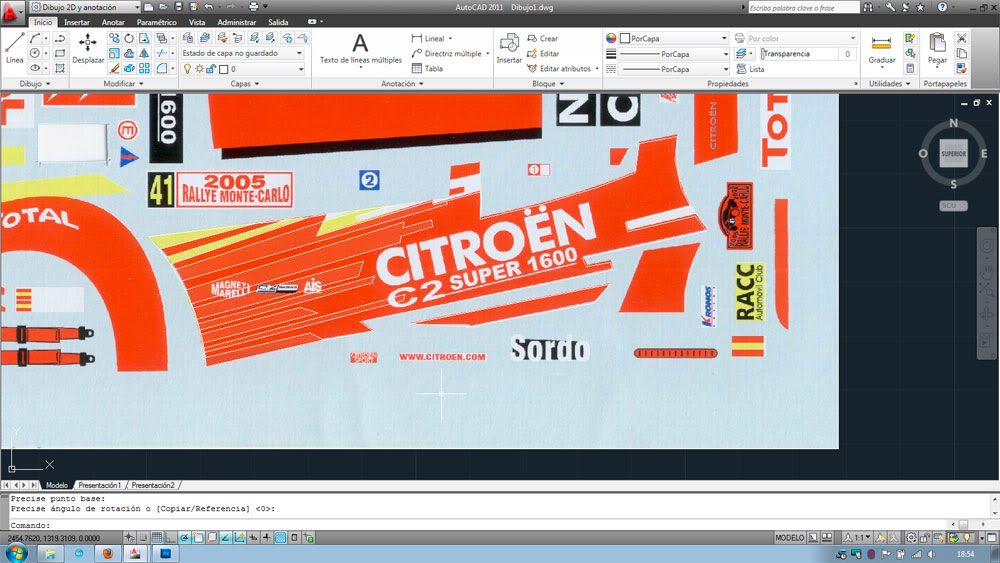Click the Cut scissors icon in Portapapeles

(x=961, y=38)
